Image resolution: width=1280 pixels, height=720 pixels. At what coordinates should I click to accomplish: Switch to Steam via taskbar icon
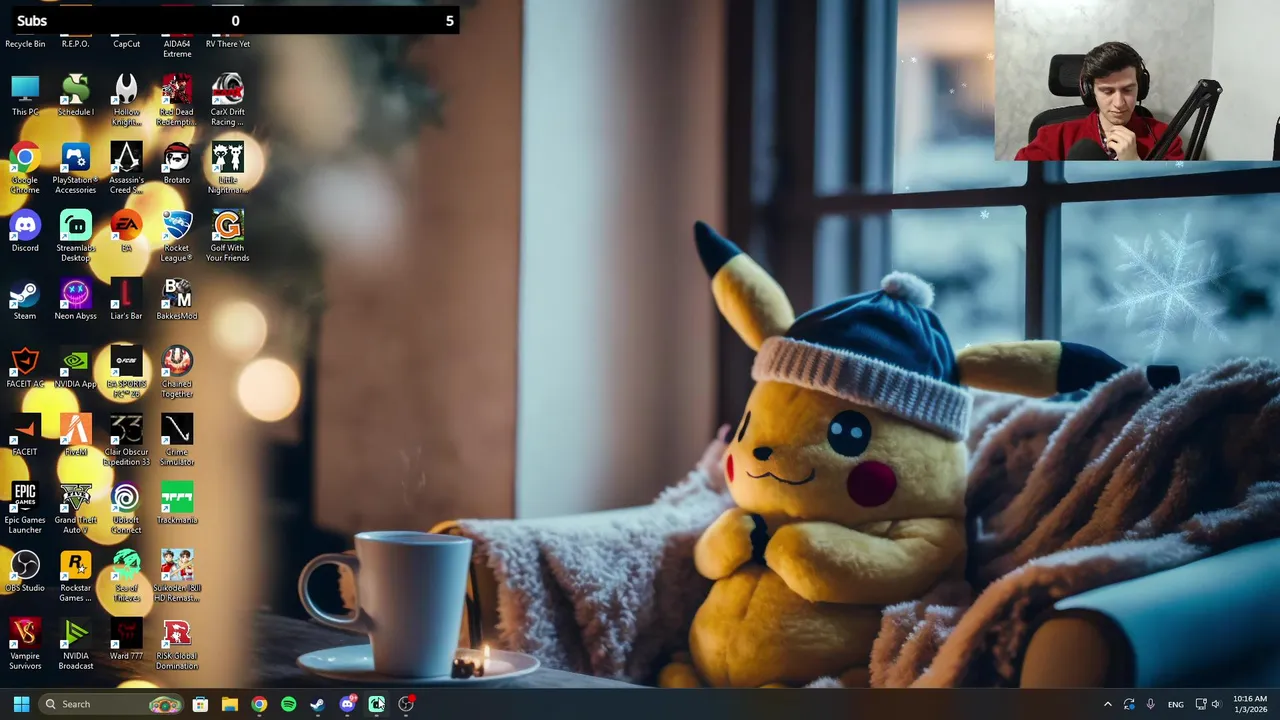(317, 704)
